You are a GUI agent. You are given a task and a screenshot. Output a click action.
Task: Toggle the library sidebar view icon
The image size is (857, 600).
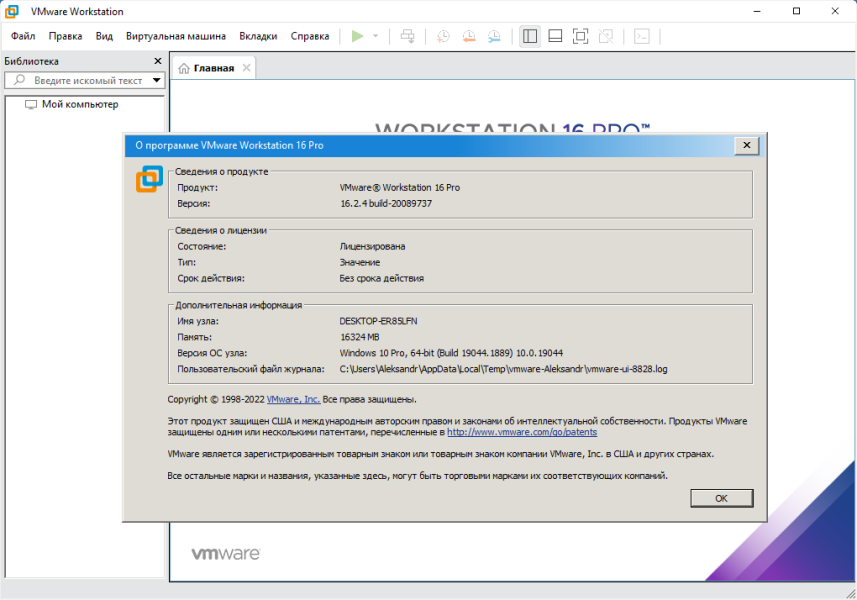(x=530, y=36)
